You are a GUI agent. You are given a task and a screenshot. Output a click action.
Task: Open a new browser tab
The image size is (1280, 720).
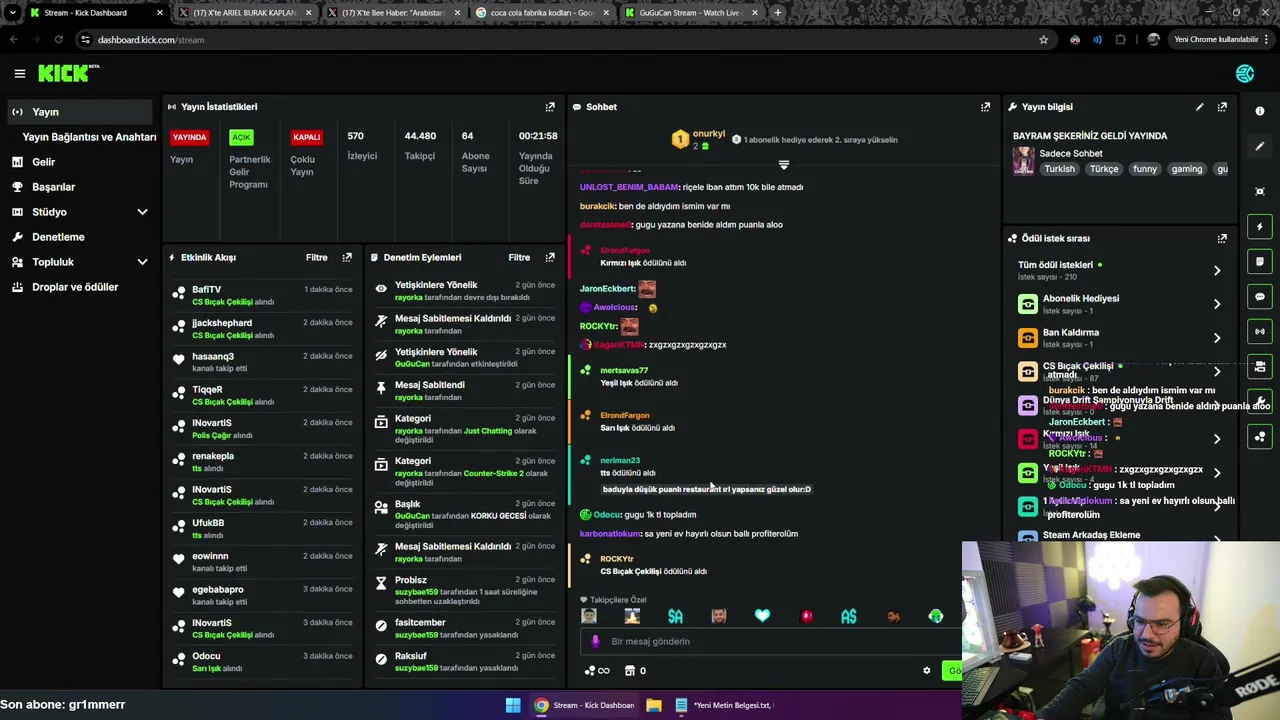coord(778,13)
